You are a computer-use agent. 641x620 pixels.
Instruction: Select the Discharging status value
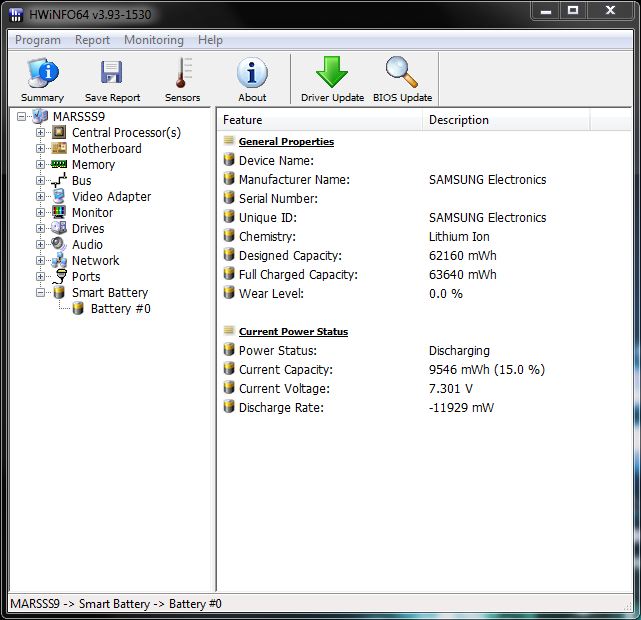(x=459, y=351)
